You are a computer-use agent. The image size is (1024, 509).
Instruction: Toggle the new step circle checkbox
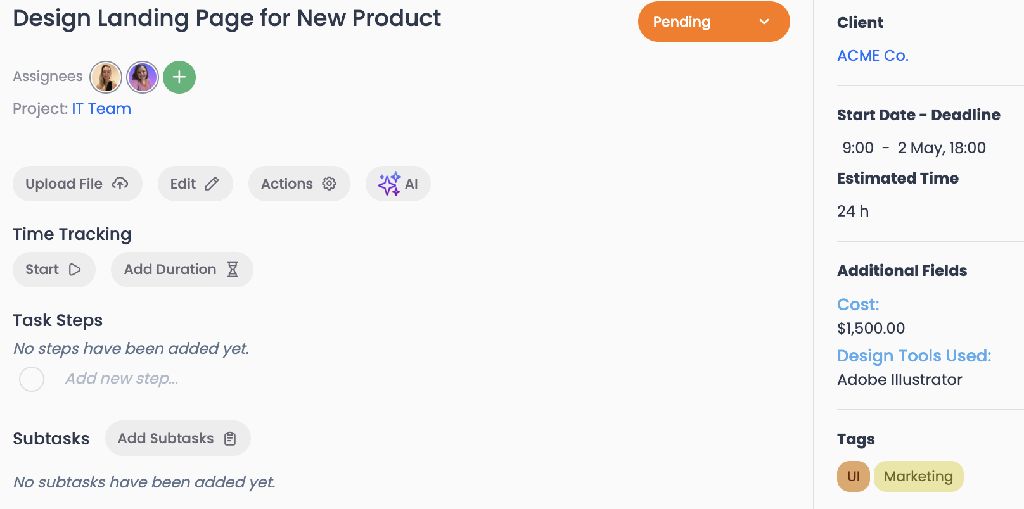pos(32,379)
